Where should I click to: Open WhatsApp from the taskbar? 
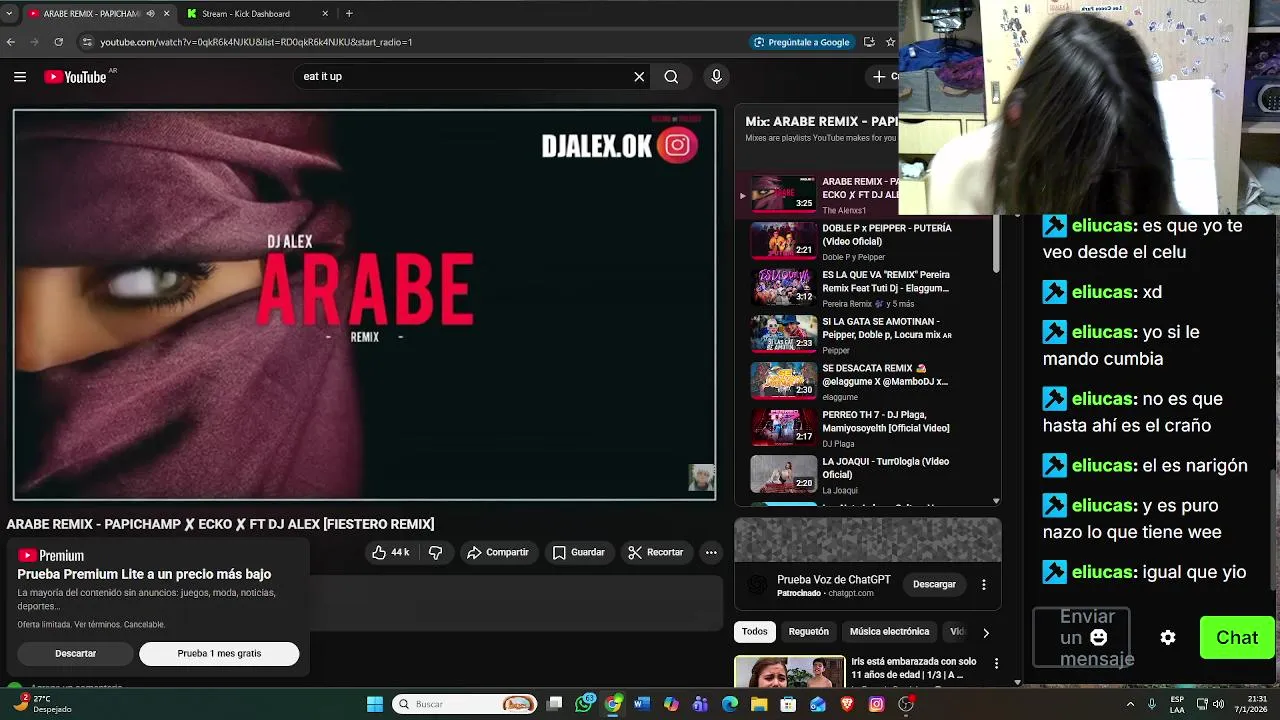[585, 704]
